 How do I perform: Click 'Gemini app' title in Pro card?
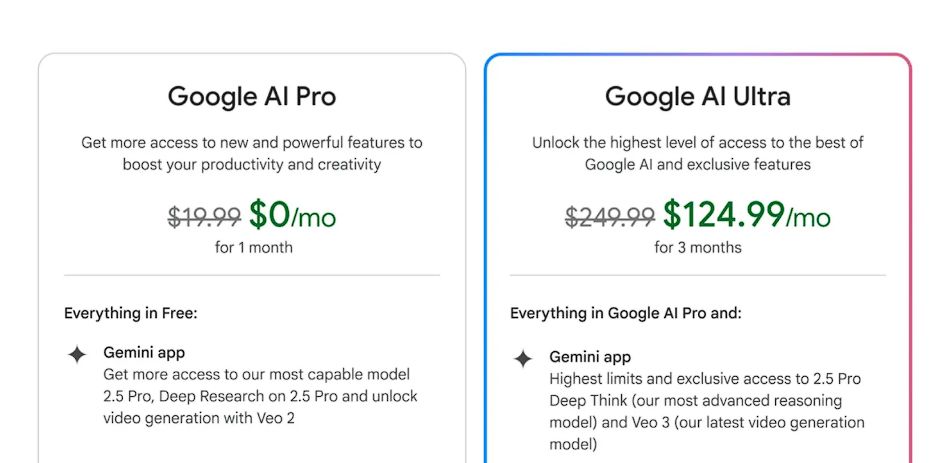[x=144, y=352]
